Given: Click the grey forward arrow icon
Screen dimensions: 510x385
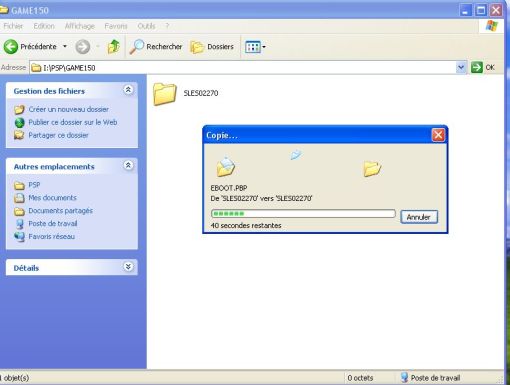Looking at the screenshot, I should pos(83,47).
